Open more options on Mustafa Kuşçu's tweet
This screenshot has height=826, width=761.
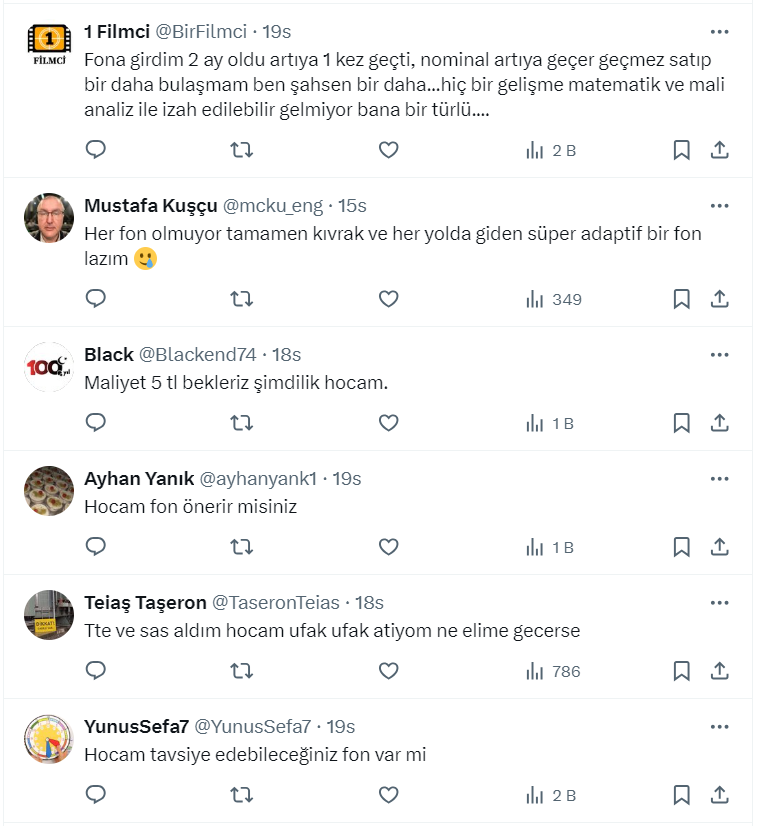point(719,206)
